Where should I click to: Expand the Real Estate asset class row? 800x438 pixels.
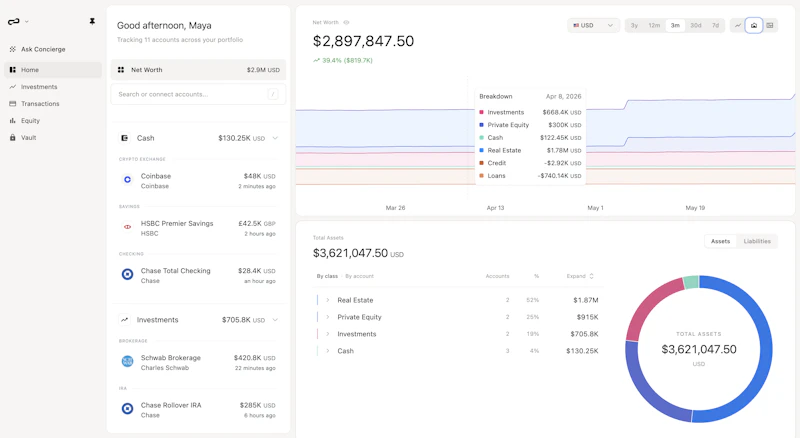[x=328, y=300]
